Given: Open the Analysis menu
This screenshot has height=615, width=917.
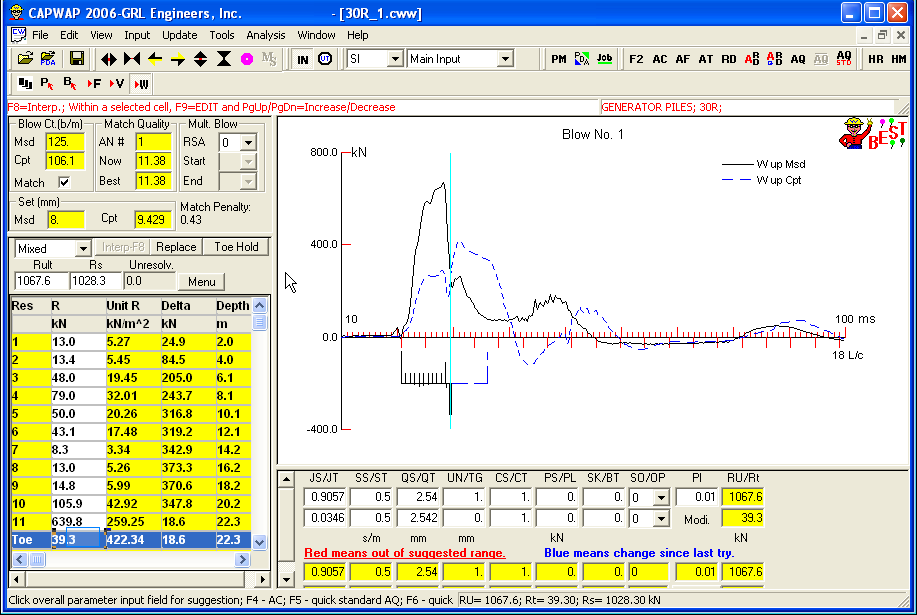Looking at the screenshot, I should pos(266,35).
